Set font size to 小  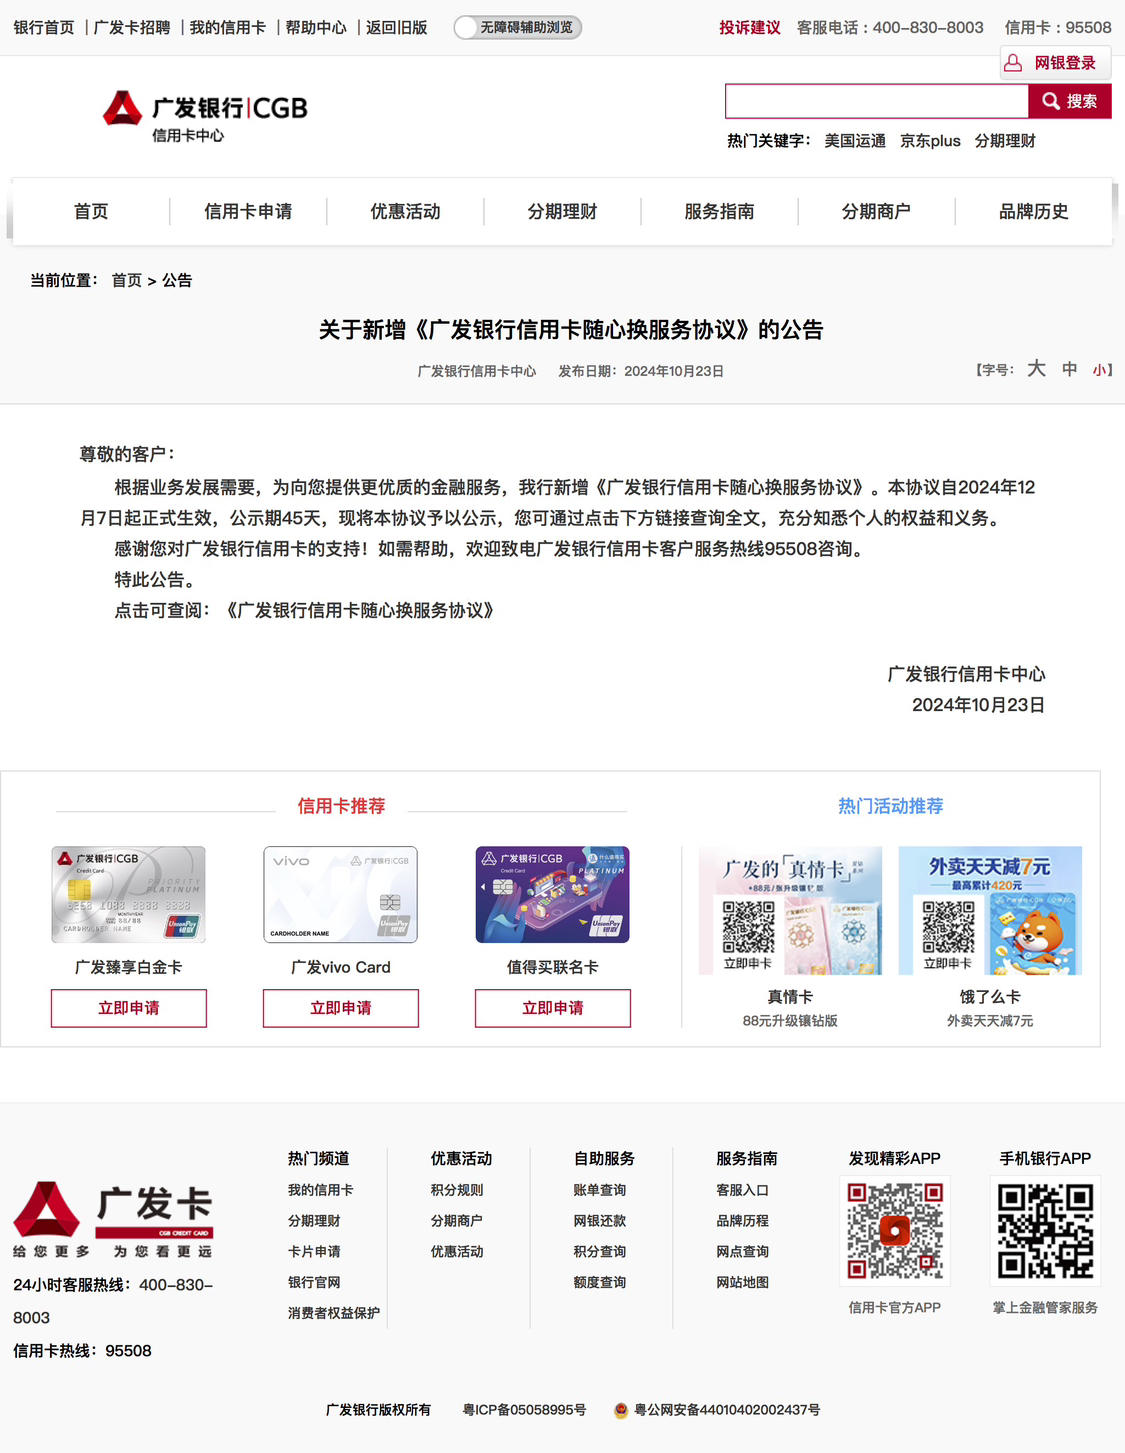click(x=1099, y=370)
